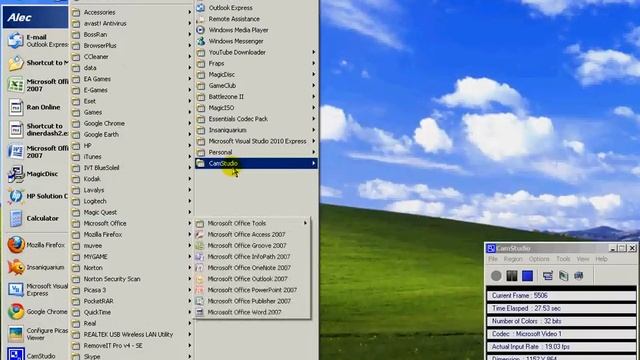Open the Region menu in CamStudio
This screenshot has width=640, height=360.
pyautogui.click(x=513, y=259)
